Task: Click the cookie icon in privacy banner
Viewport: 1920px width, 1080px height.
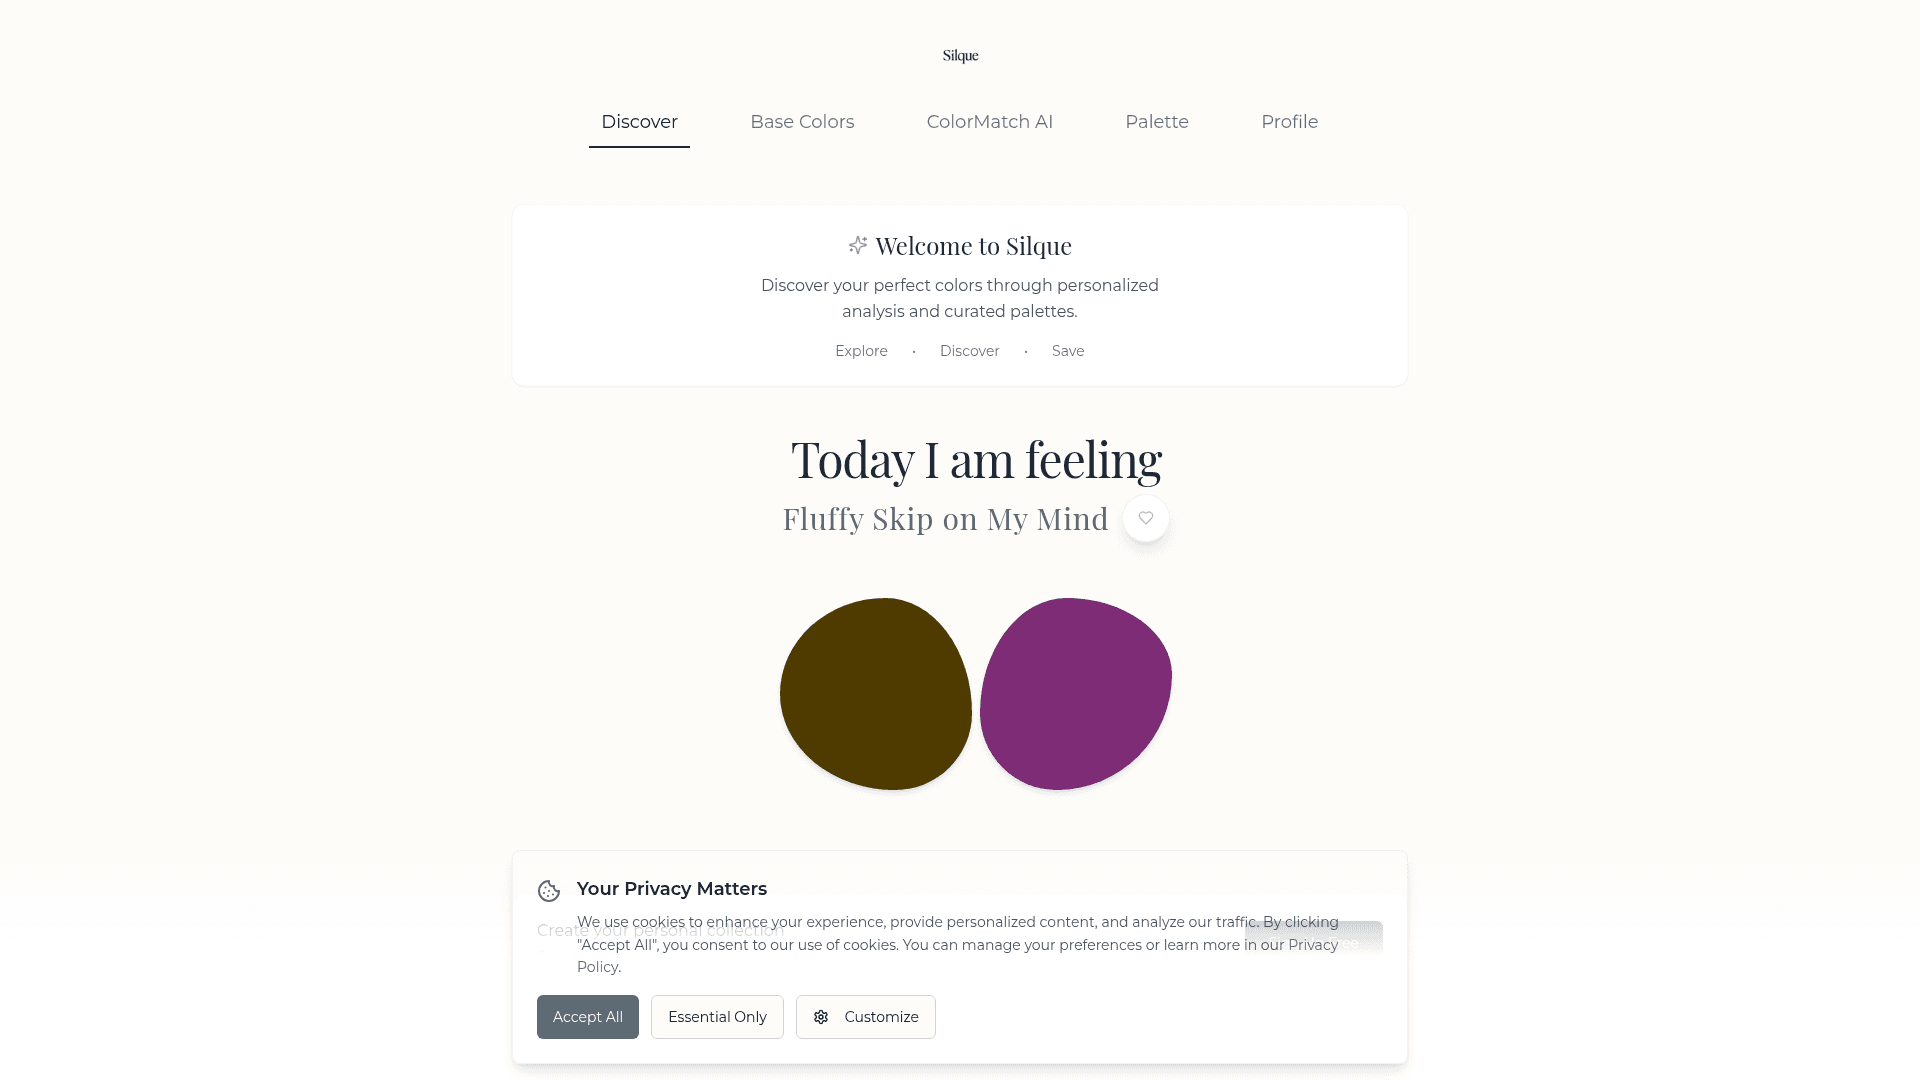Action: point(549,891)
